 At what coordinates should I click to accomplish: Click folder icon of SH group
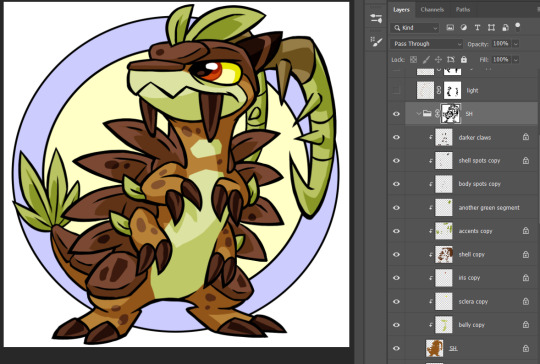coord(427,113)
